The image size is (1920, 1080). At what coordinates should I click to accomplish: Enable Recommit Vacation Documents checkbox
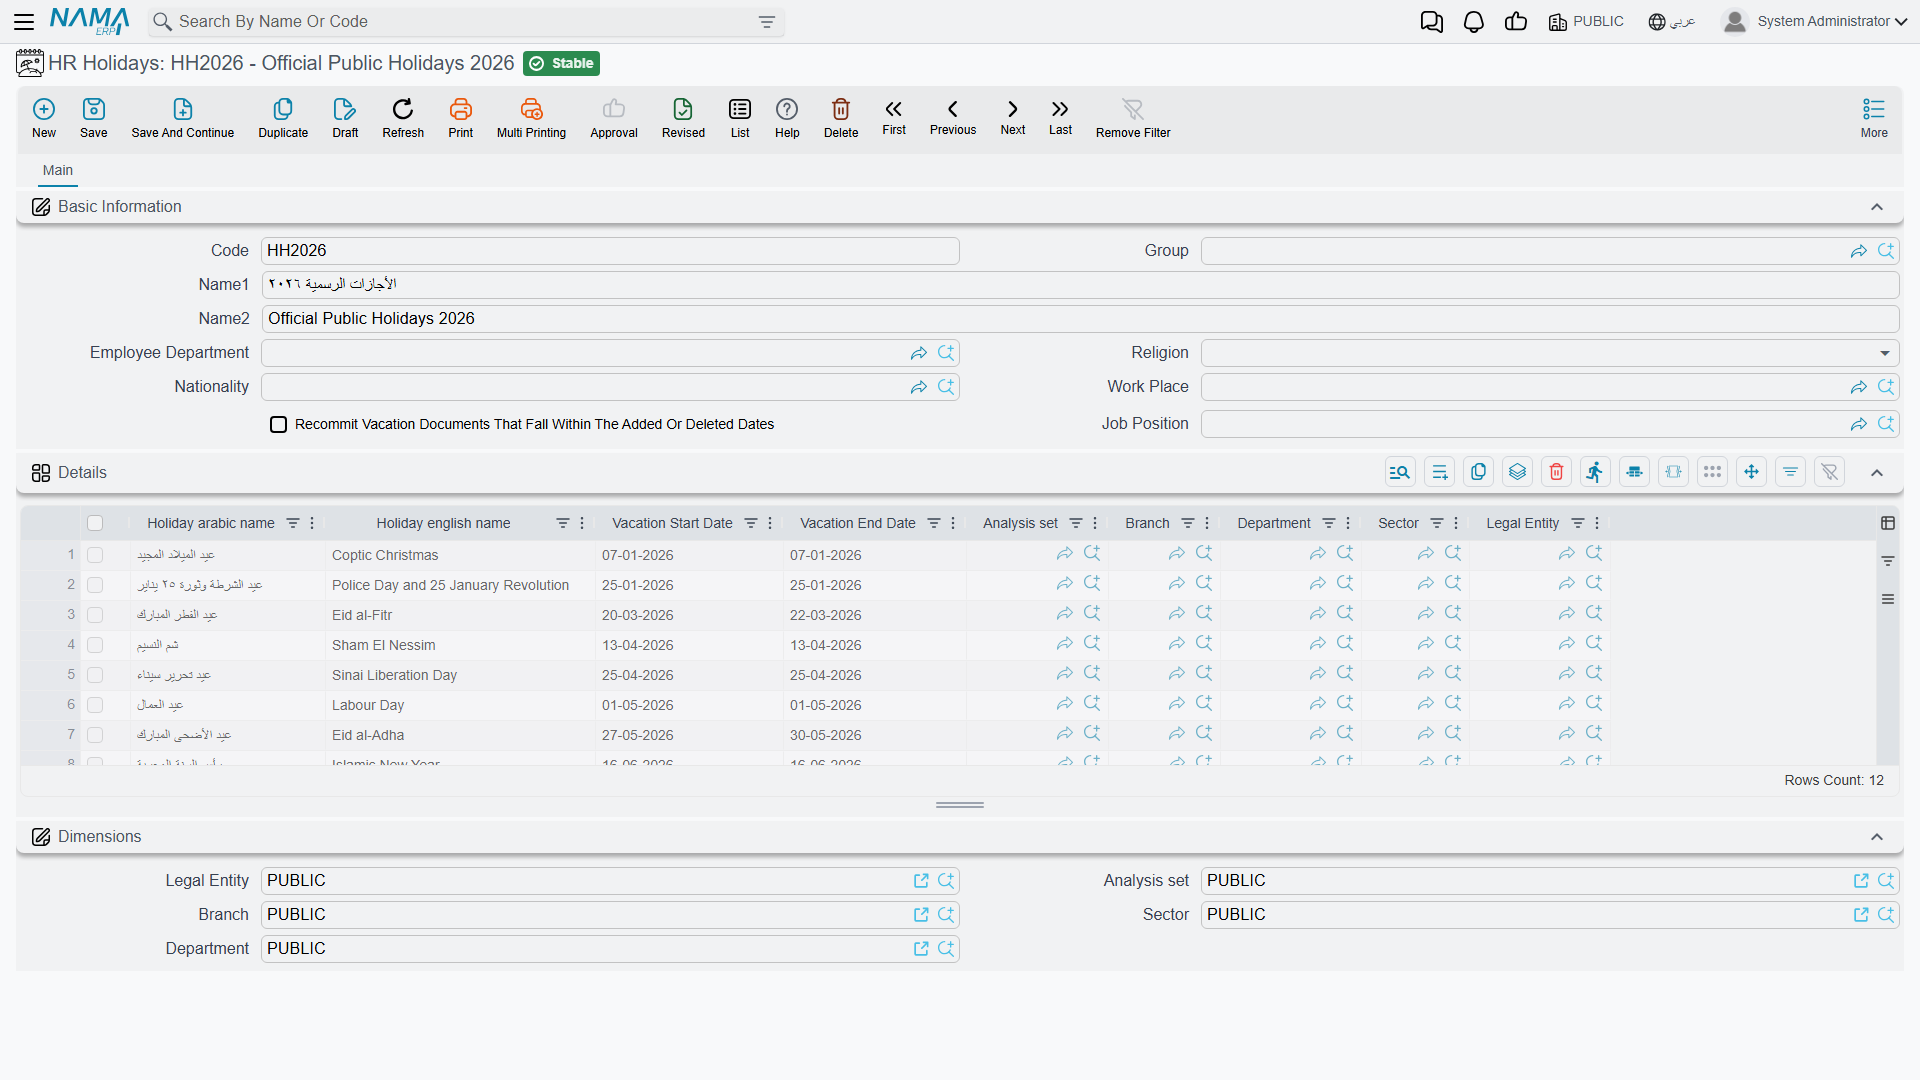279,425
